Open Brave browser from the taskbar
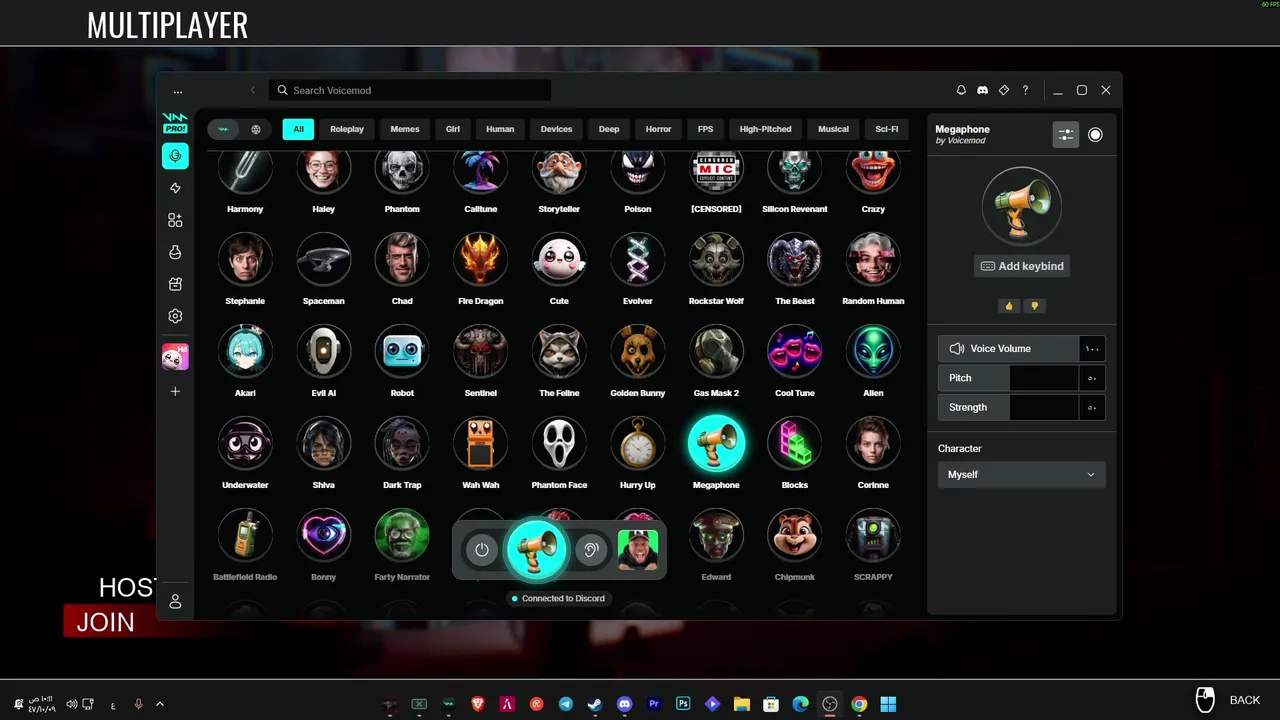The width and height of the screenshot is (1280, 720). point(478,704)
